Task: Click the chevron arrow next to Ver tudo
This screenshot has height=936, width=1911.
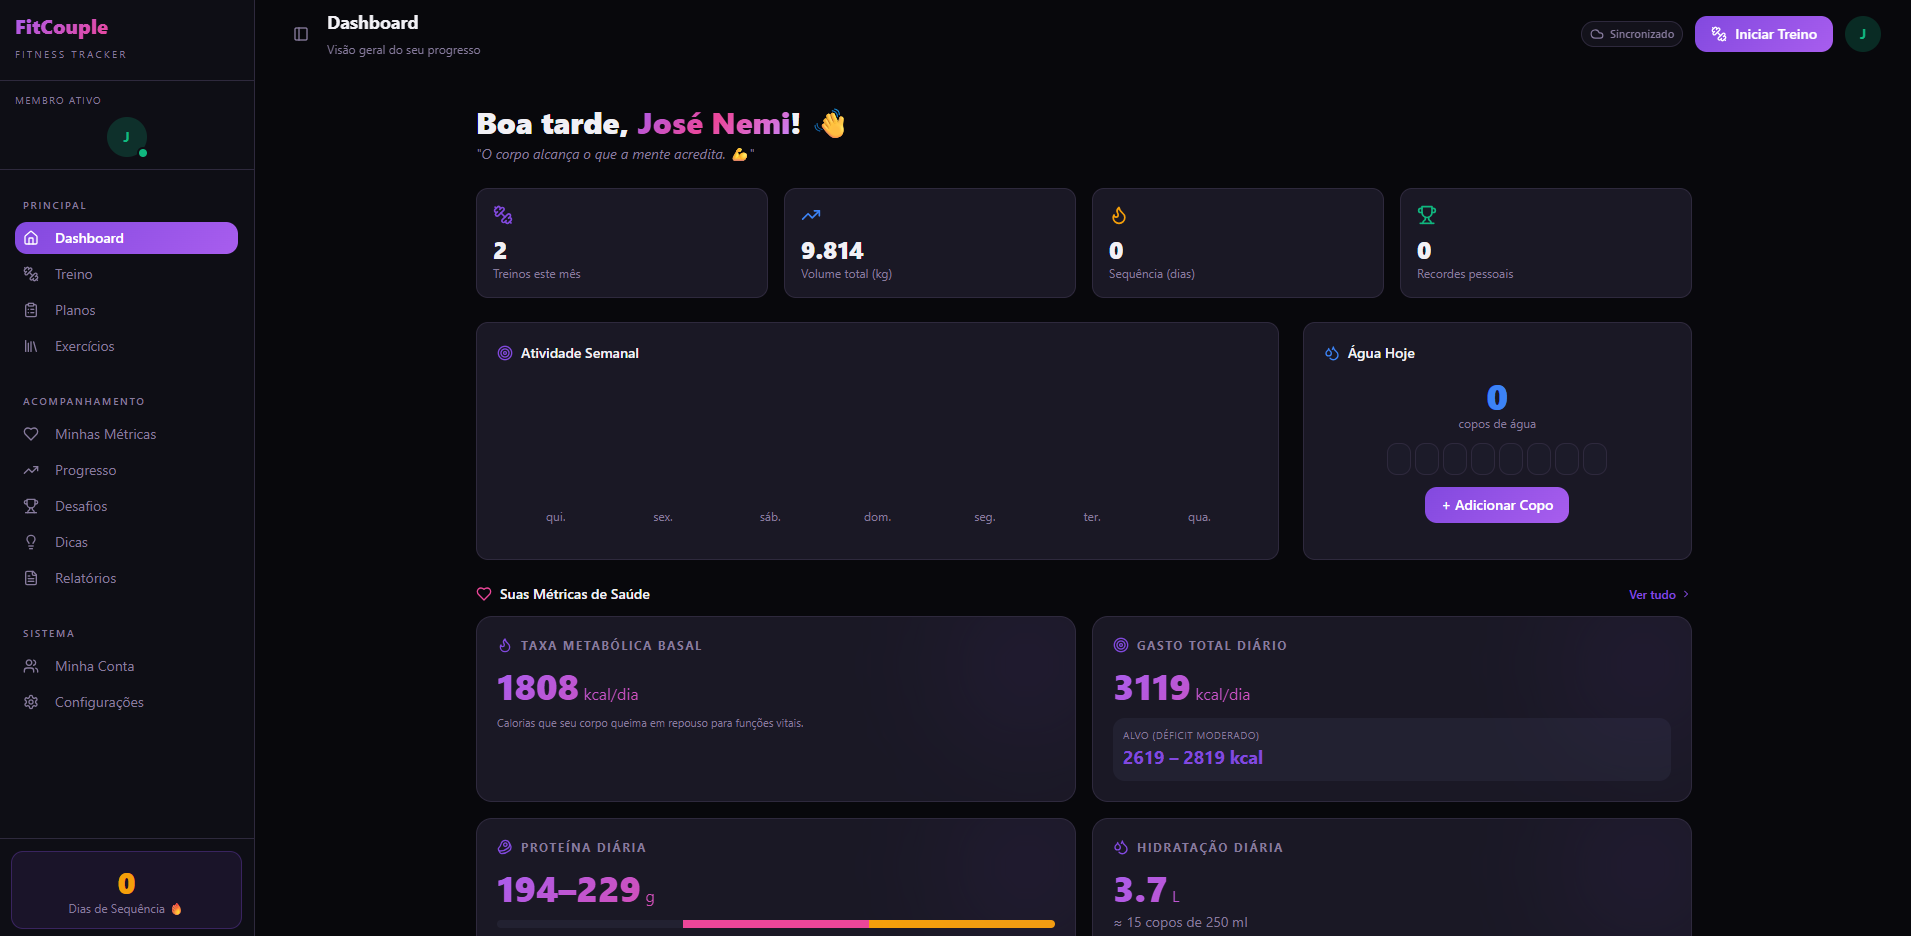Action: [x=1686, y=594]
